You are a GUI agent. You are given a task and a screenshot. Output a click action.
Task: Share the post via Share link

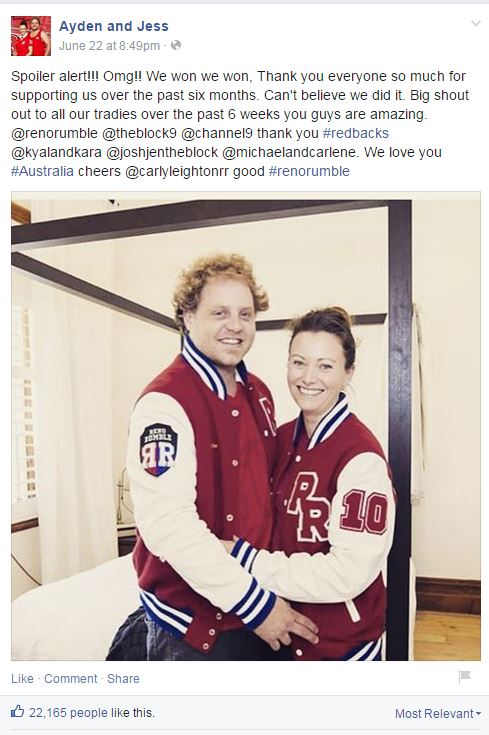pos(123,679)
